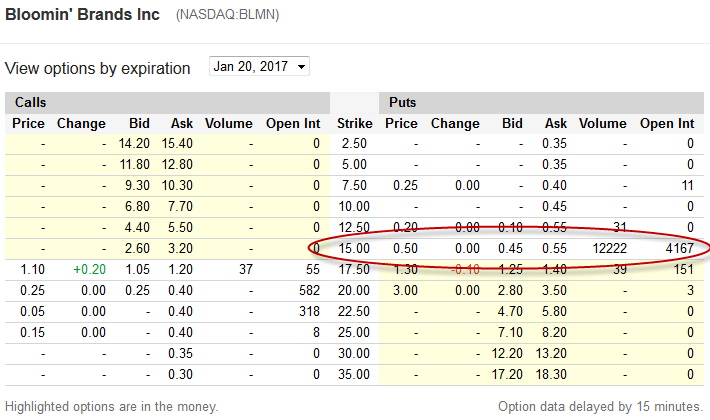
Task: Click the call volume 37
Action: click(x=246, y=270)
